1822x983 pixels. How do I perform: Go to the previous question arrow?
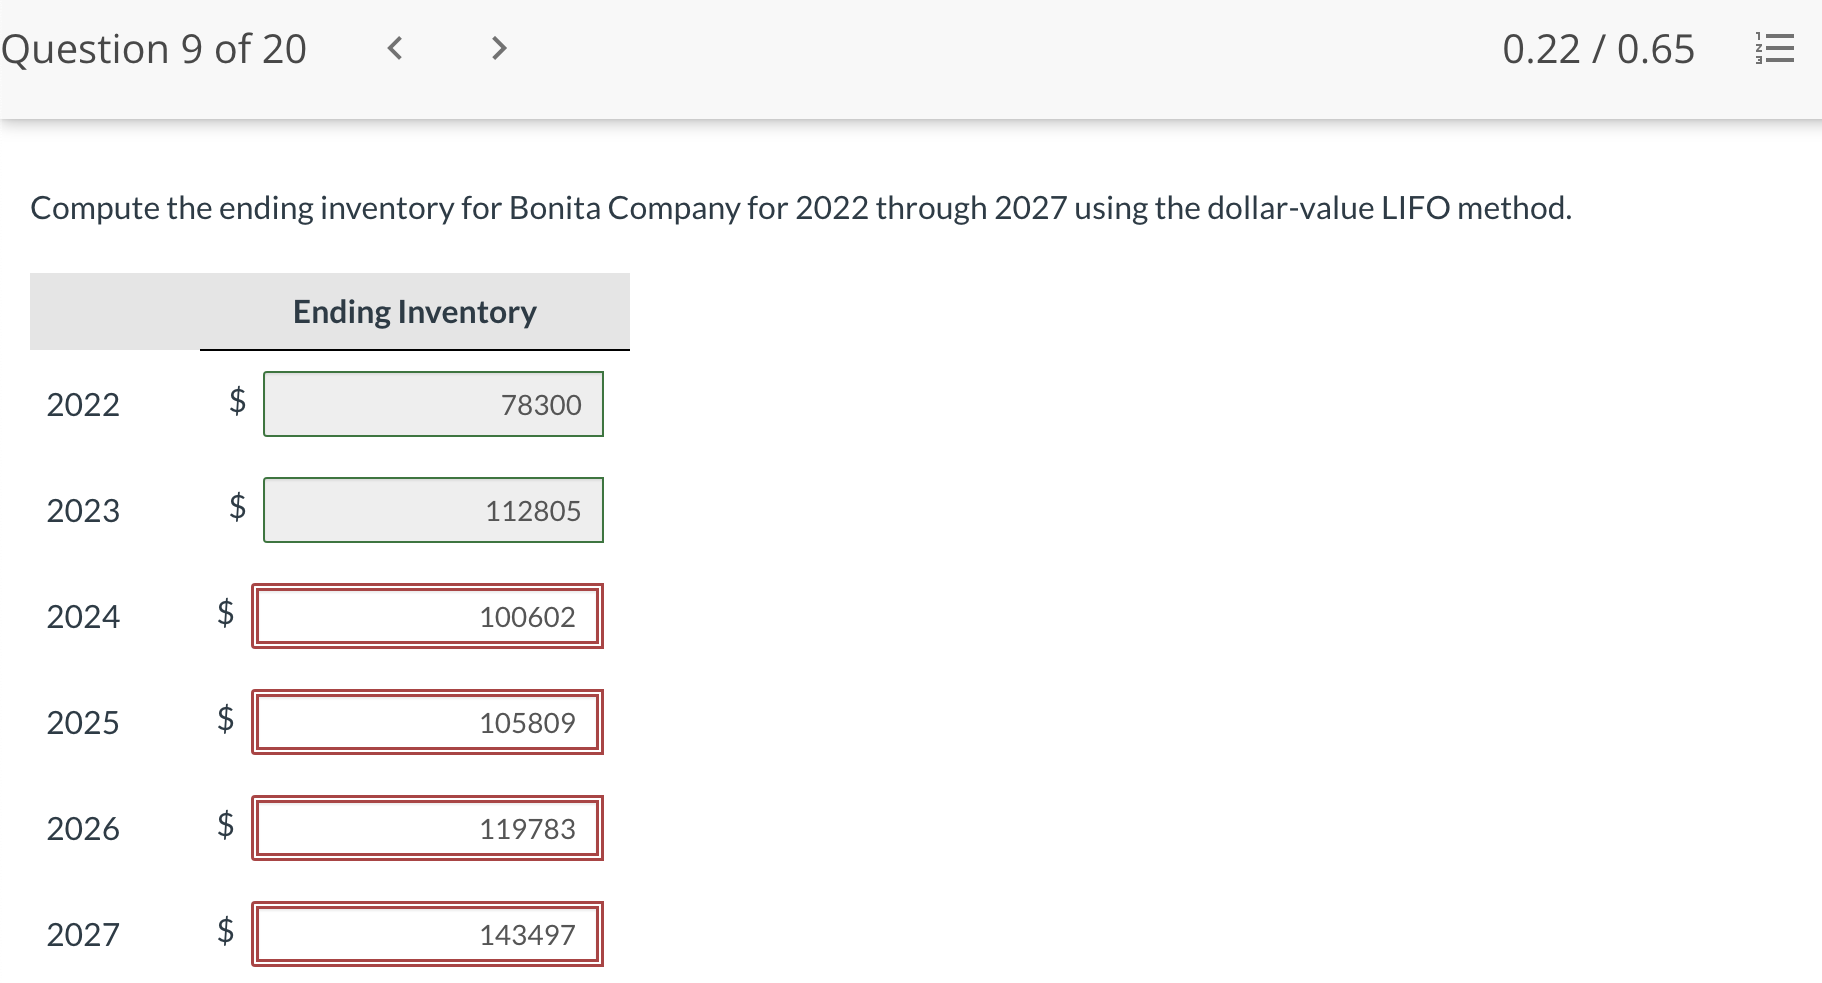(395, 48)
